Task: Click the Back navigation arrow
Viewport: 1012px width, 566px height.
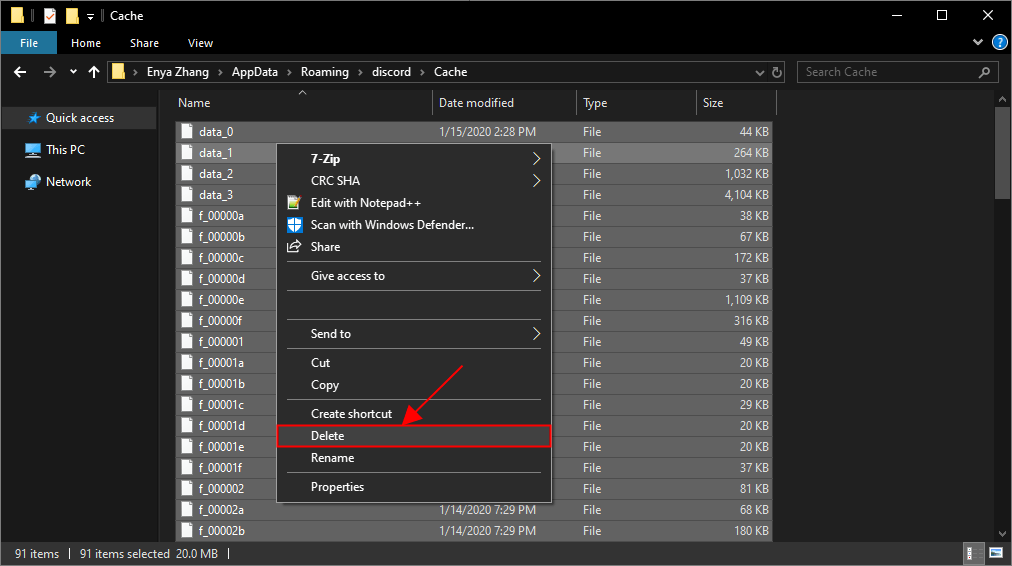Action: pos(20,72)
